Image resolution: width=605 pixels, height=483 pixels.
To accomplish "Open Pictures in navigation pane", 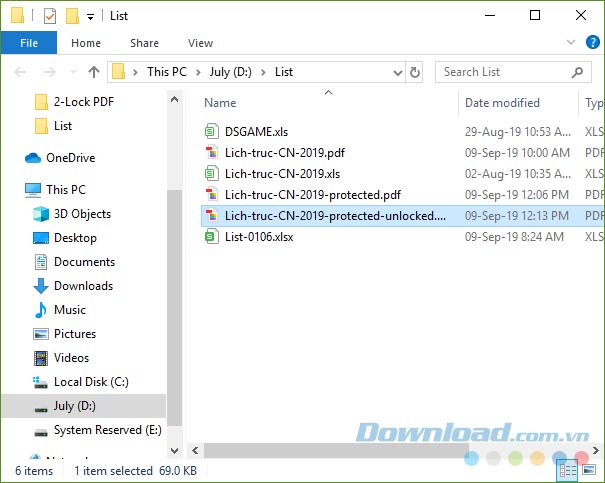I will (64, 334).
